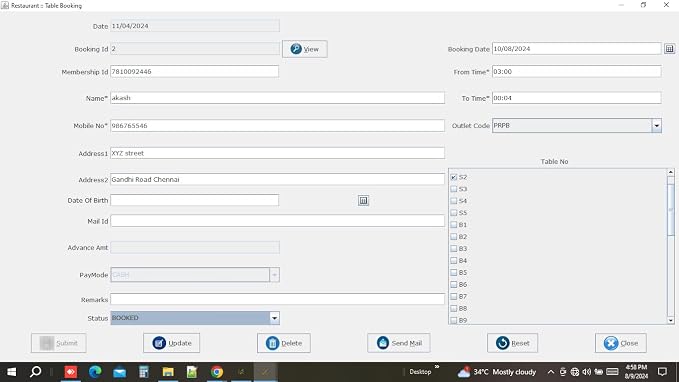Image resolution: width=679 pixels, height=382 pixels.
Task: Open the network icon in system tray
Action: (x=575, y=372)
